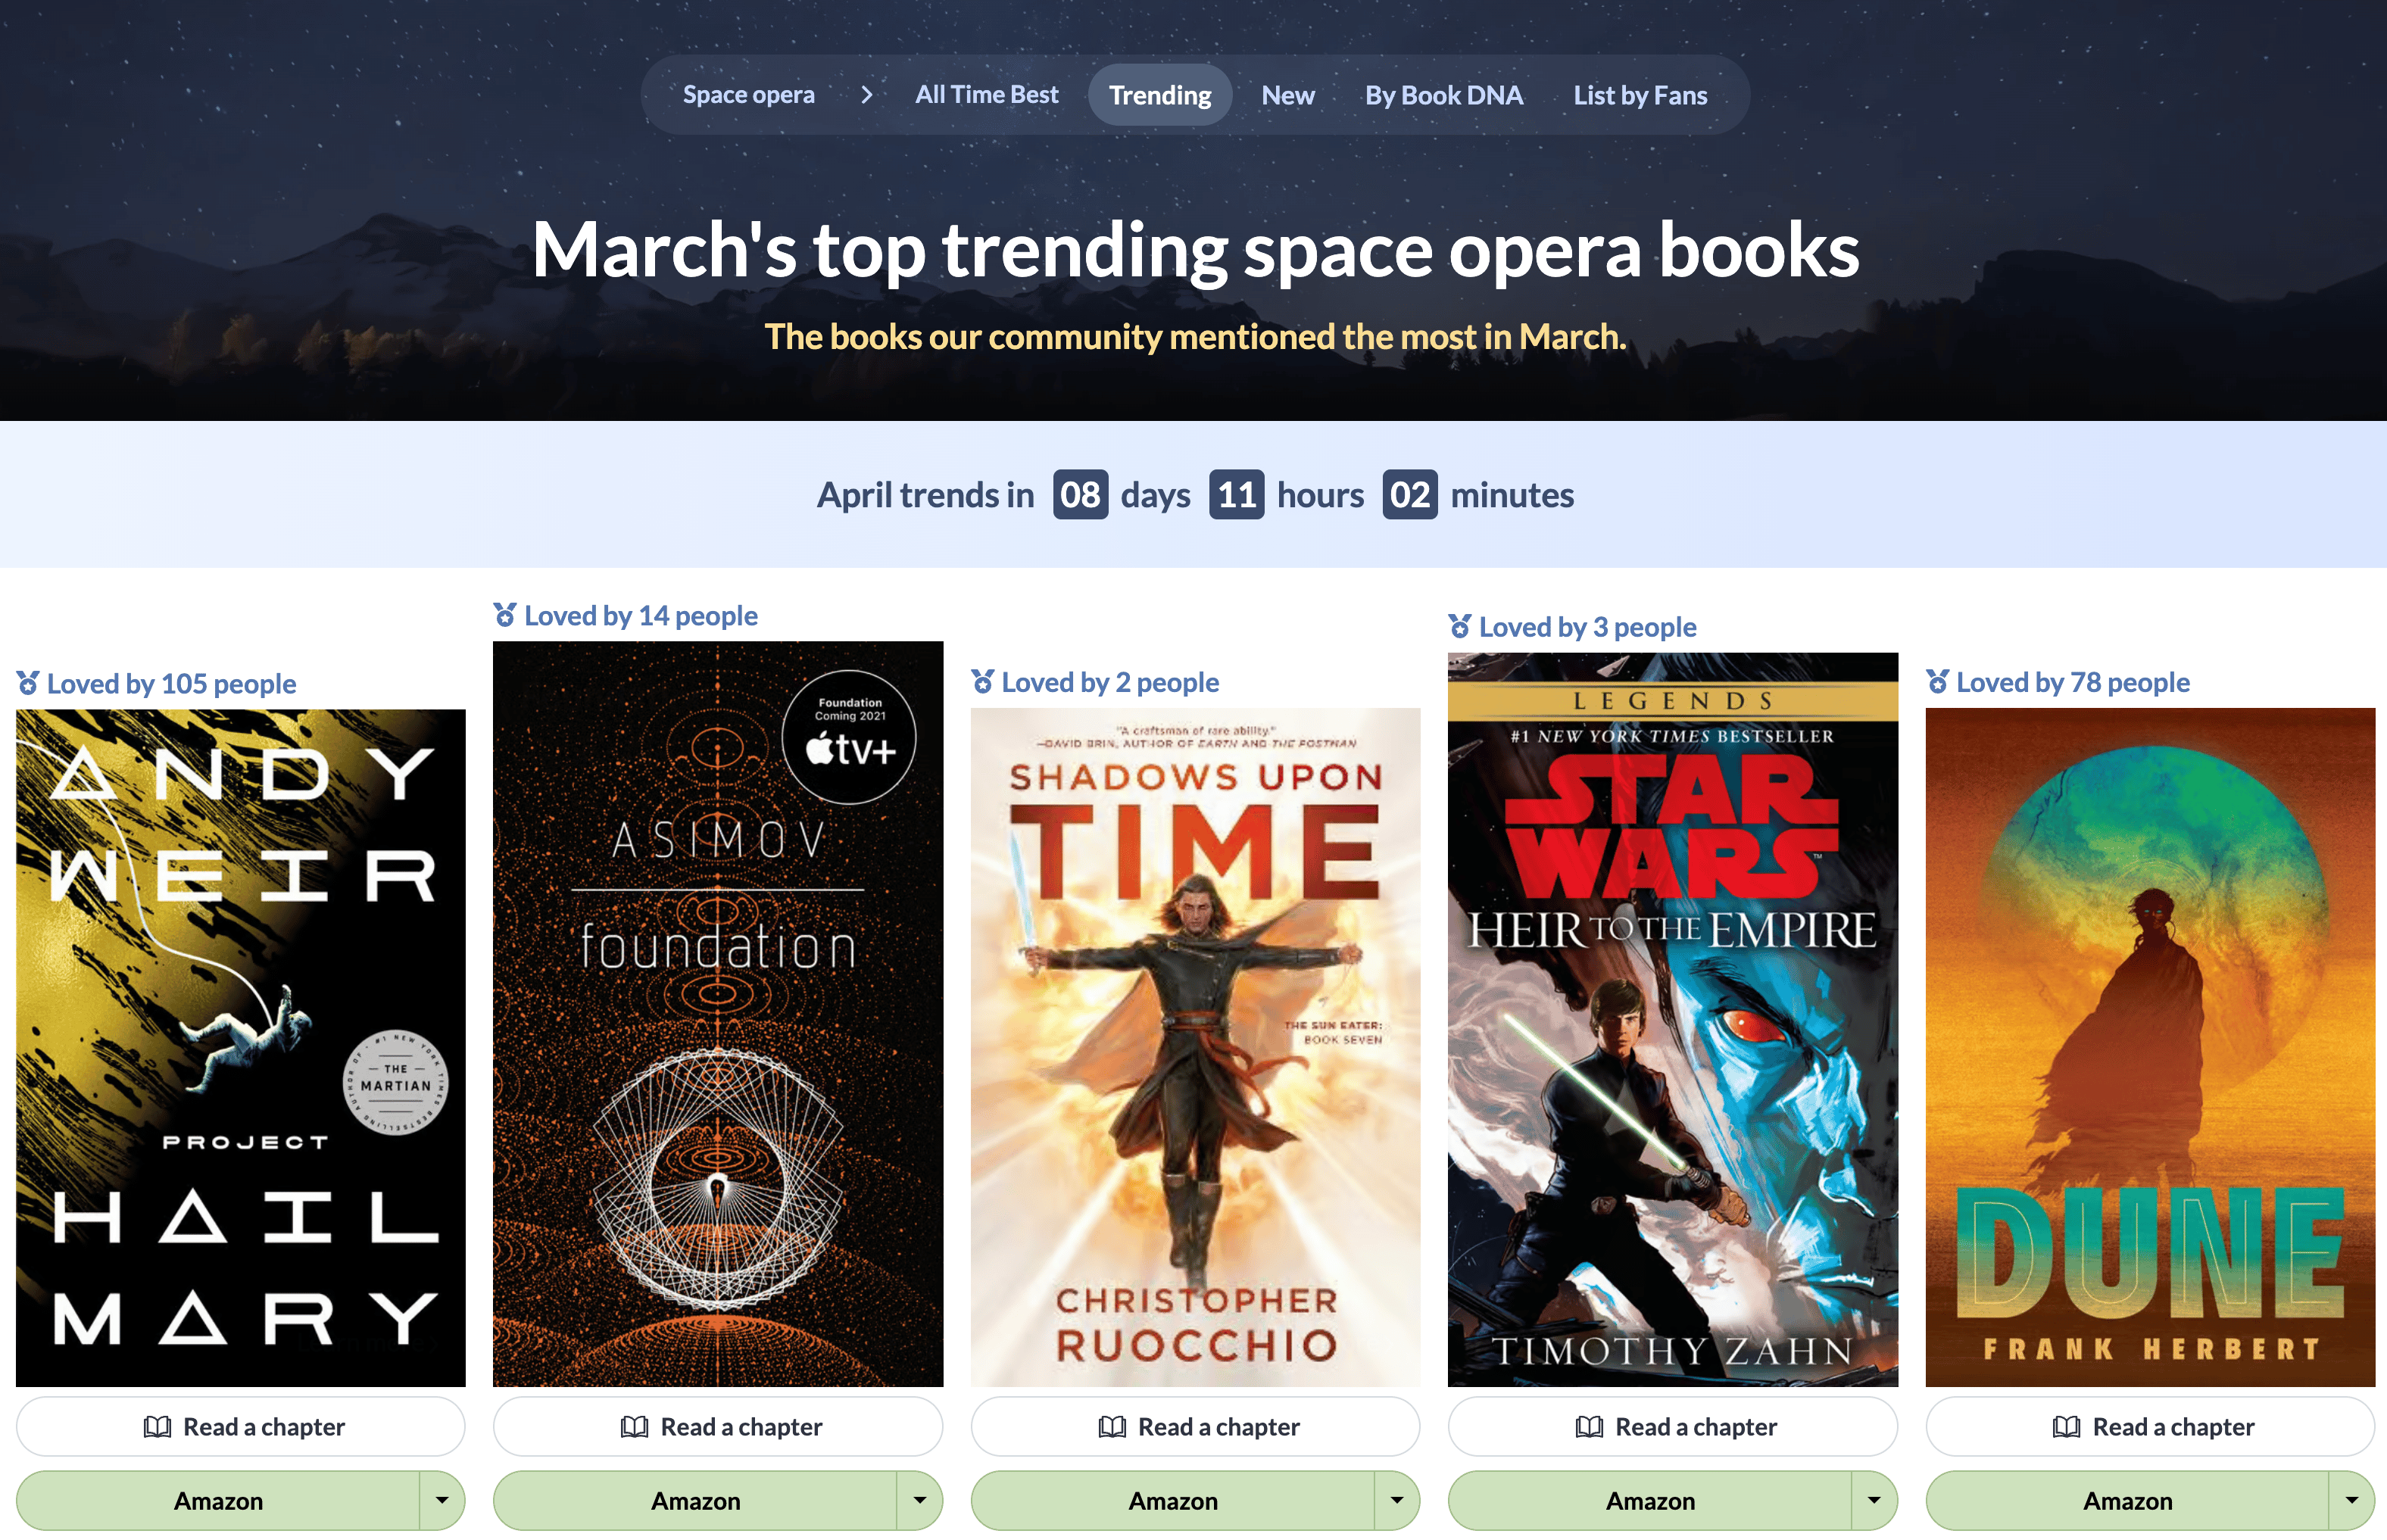This screenshot has width=2387, height=1540.
Task: Open the By Book DNA tab
Action: (x=1443, y=95)
